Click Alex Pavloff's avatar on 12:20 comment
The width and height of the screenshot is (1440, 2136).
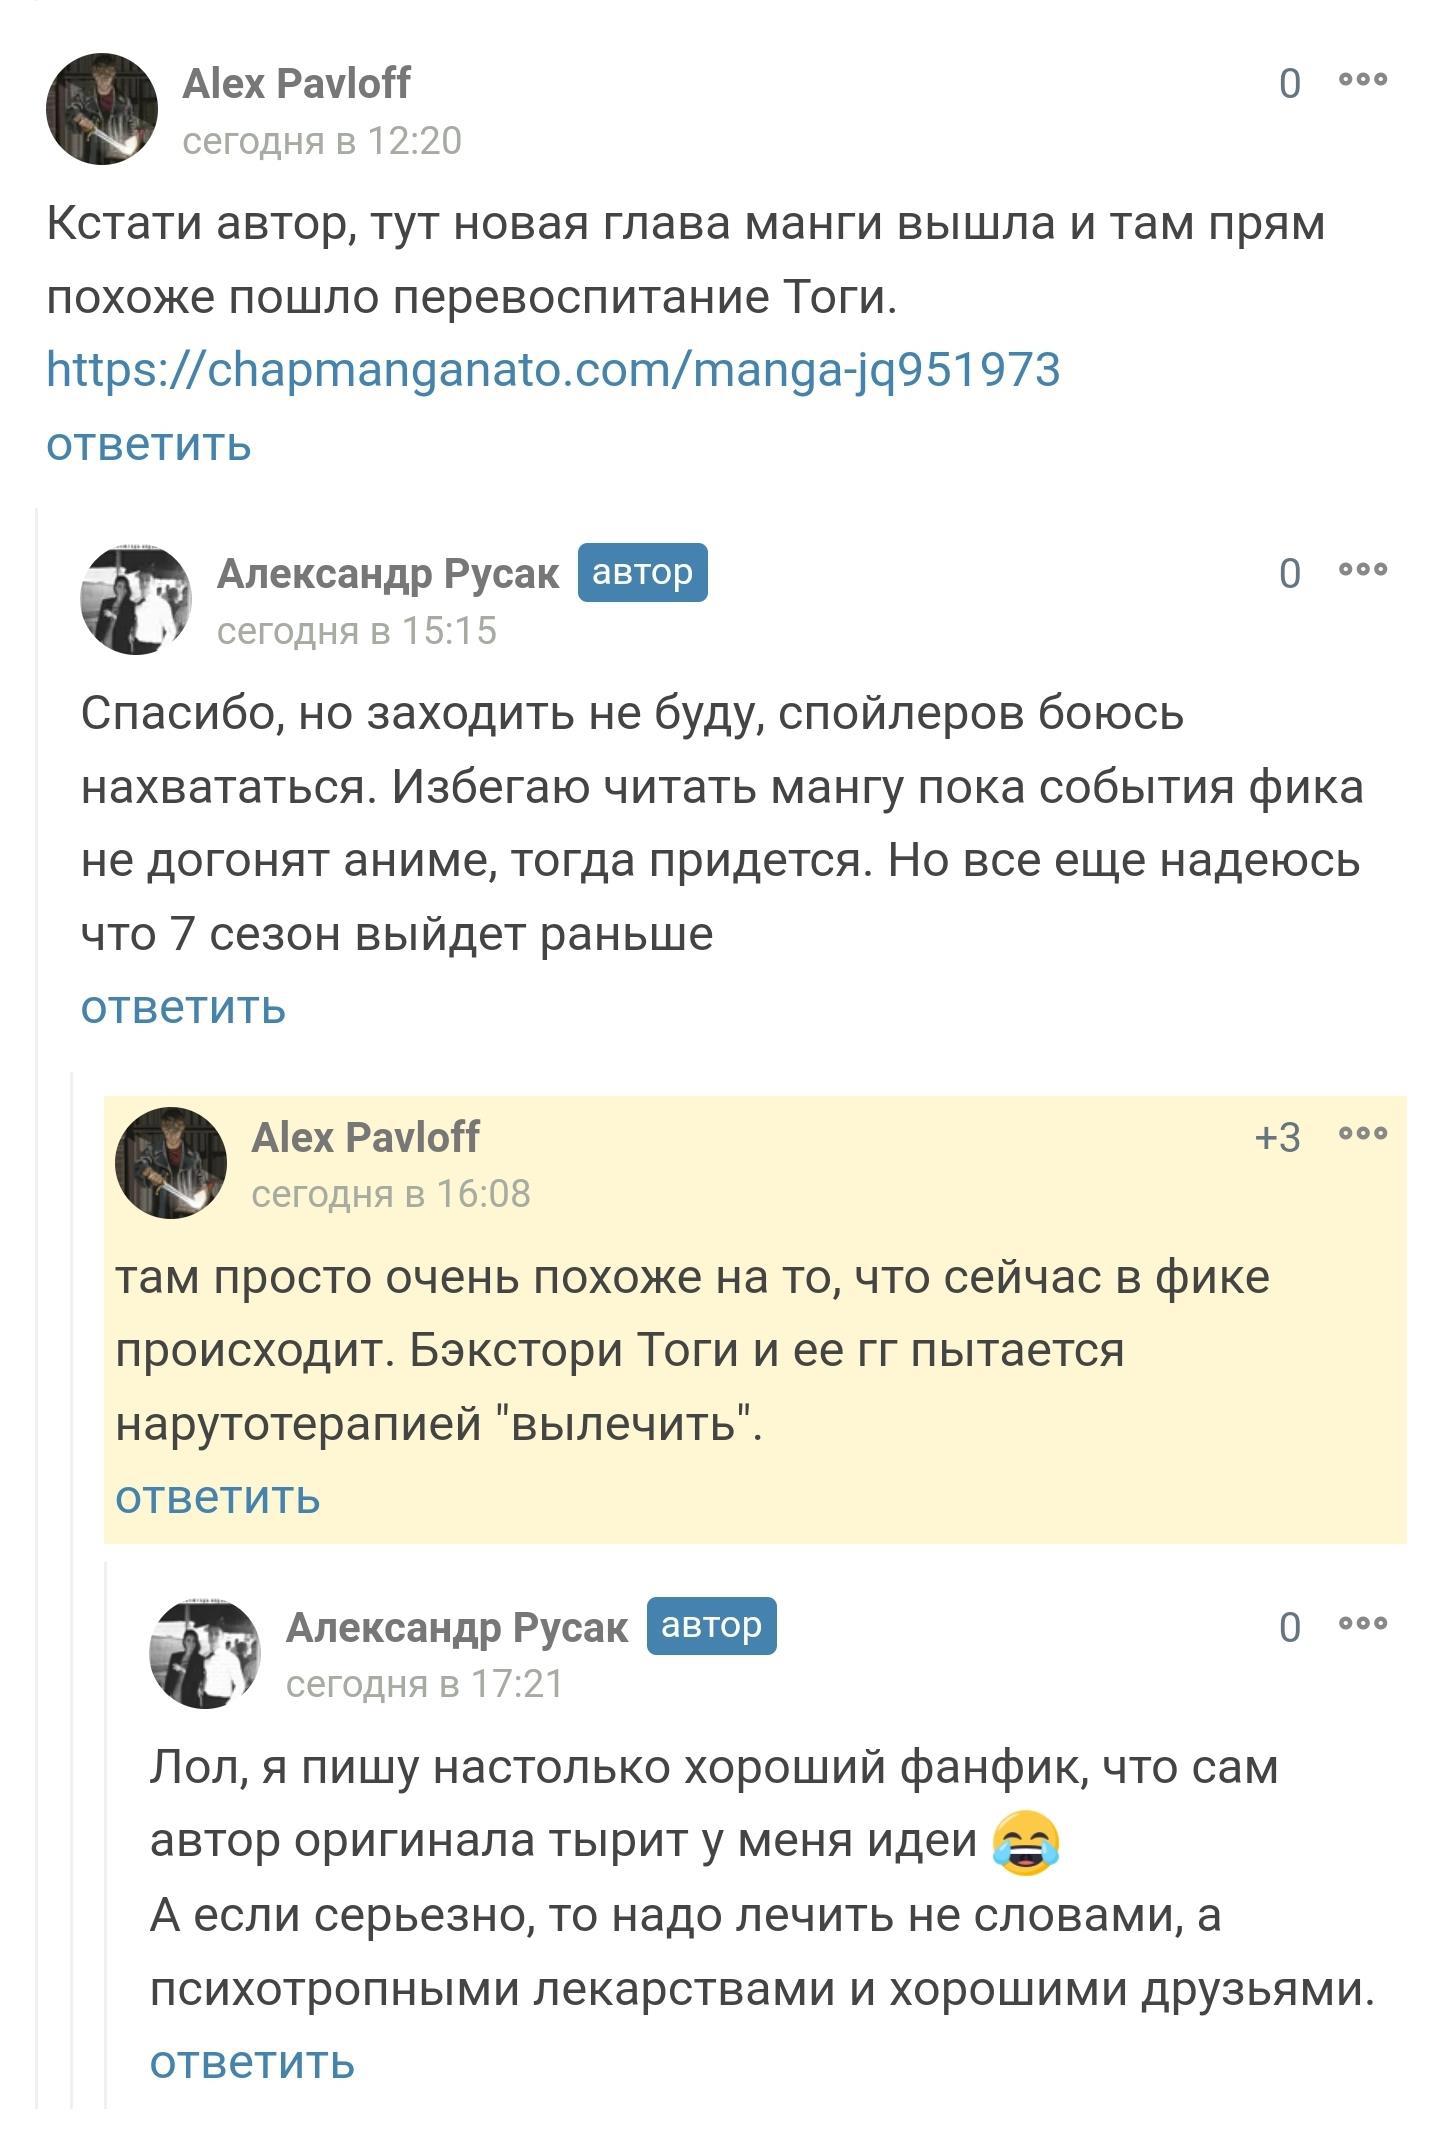102,109
